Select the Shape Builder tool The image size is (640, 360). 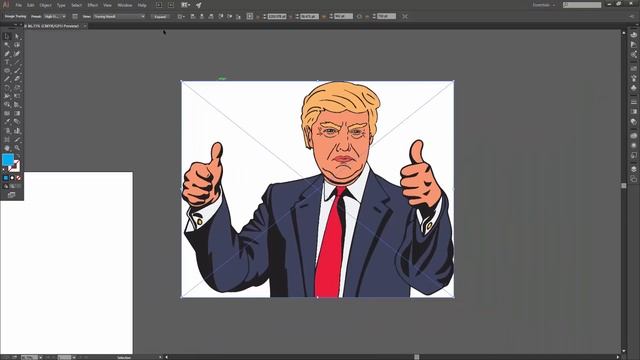tap(7, 105)
